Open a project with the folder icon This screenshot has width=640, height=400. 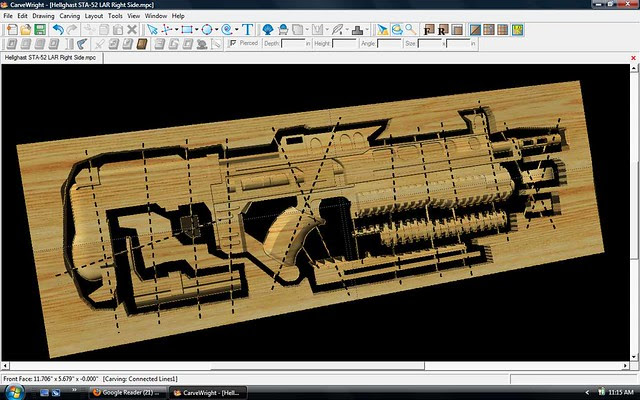click(26, 29)
